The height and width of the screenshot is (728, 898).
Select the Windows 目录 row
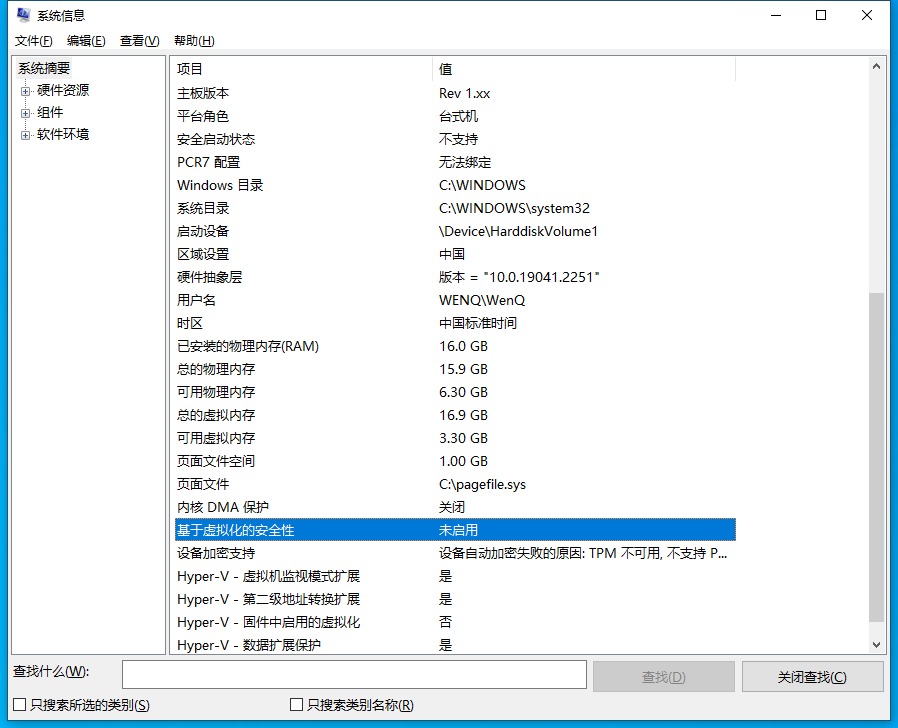click(455, 185)
